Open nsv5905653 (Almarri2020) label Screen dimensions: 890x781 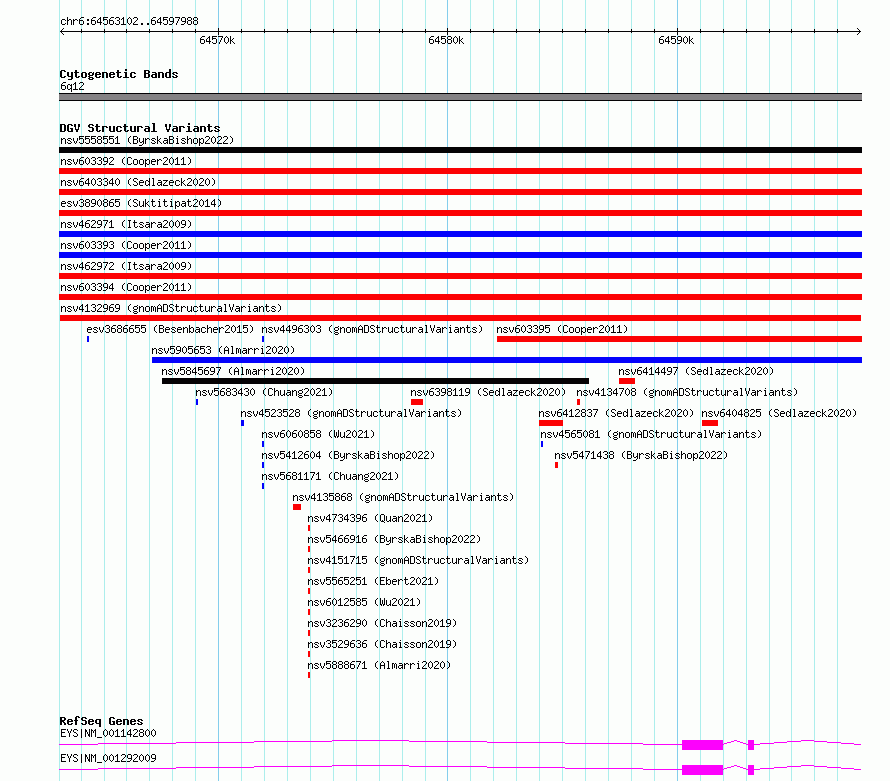(223, 350)
